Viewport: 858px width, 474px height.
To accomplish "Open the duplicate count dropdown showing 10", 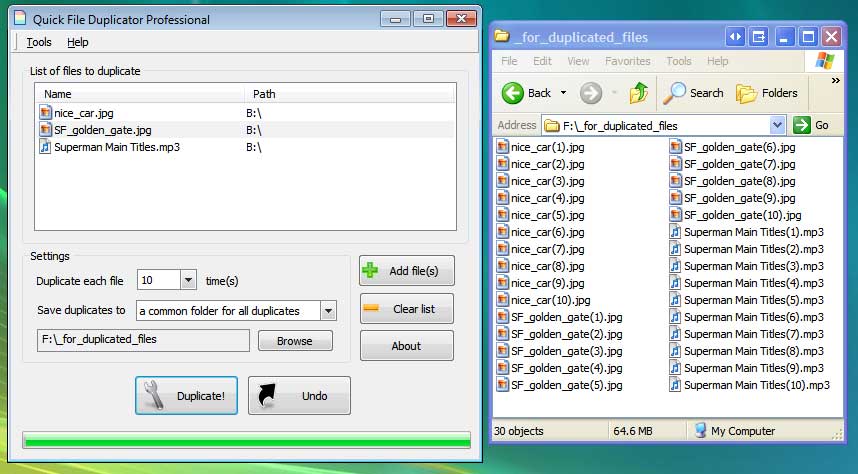I will (188, 281).
